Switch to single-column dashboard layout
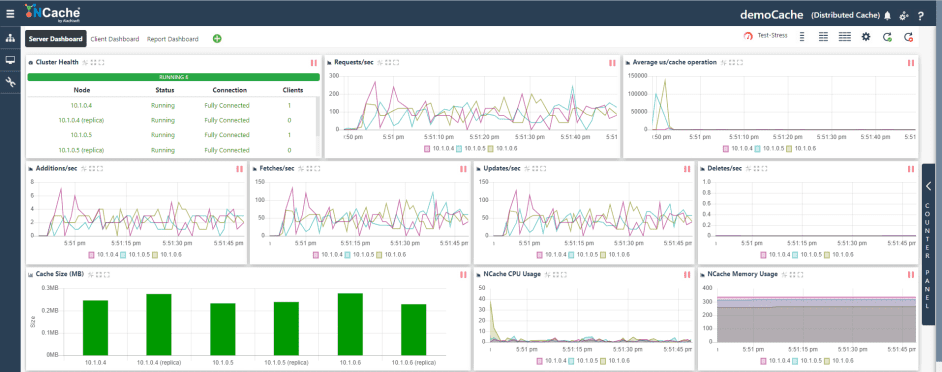942x372 pixels. coord(802,37)
